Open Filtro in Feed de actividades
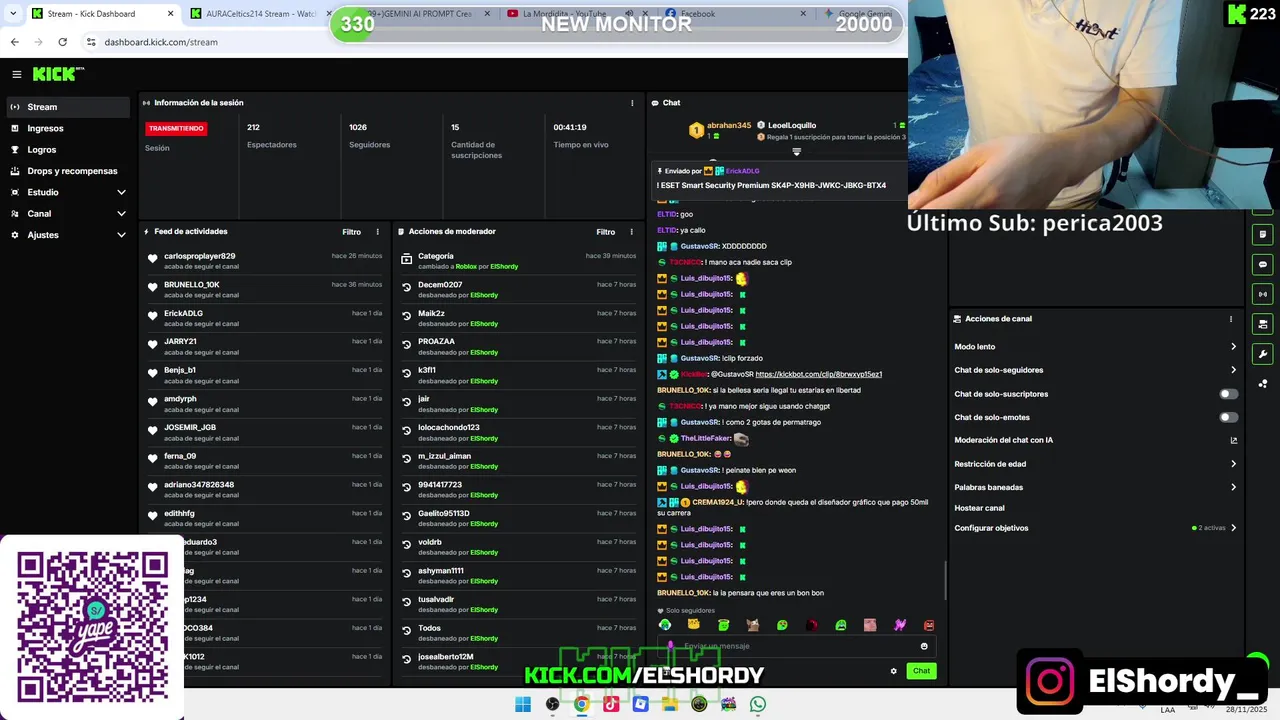Image resolution: width=1280 pixels, height=720 pixels. [x=351, y=232]
